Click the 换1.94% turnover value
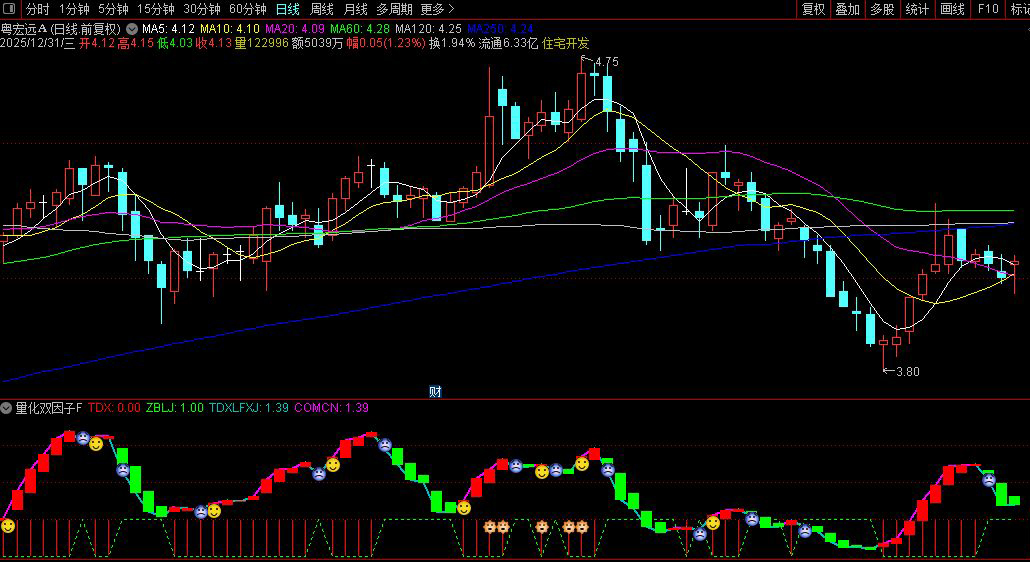Viewport: 1030px width, 562px height. [x=452, y=44]
